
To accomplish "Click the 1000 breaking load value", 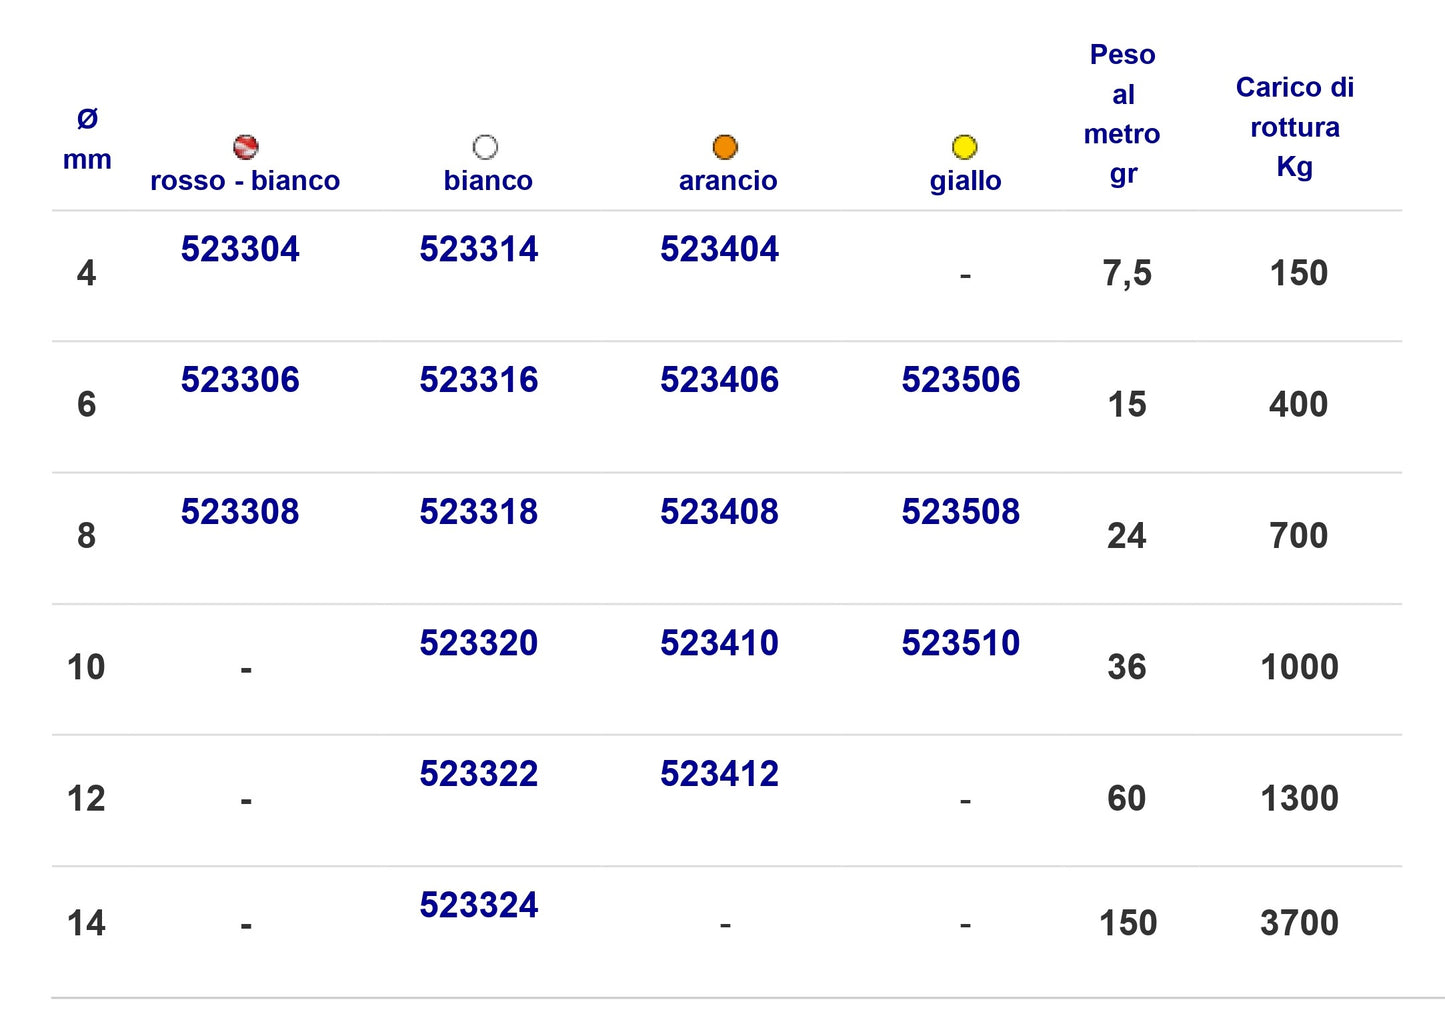I will (1299, 667).
